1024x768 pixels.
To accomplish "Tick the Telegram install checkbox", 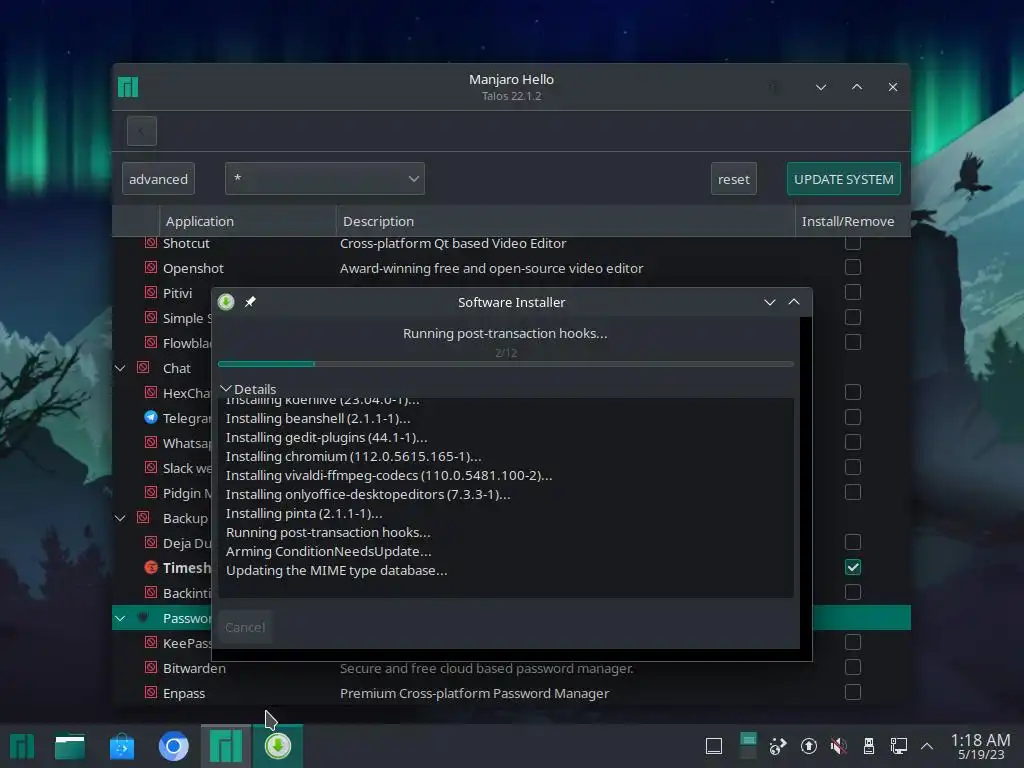I will coord(852,417).
